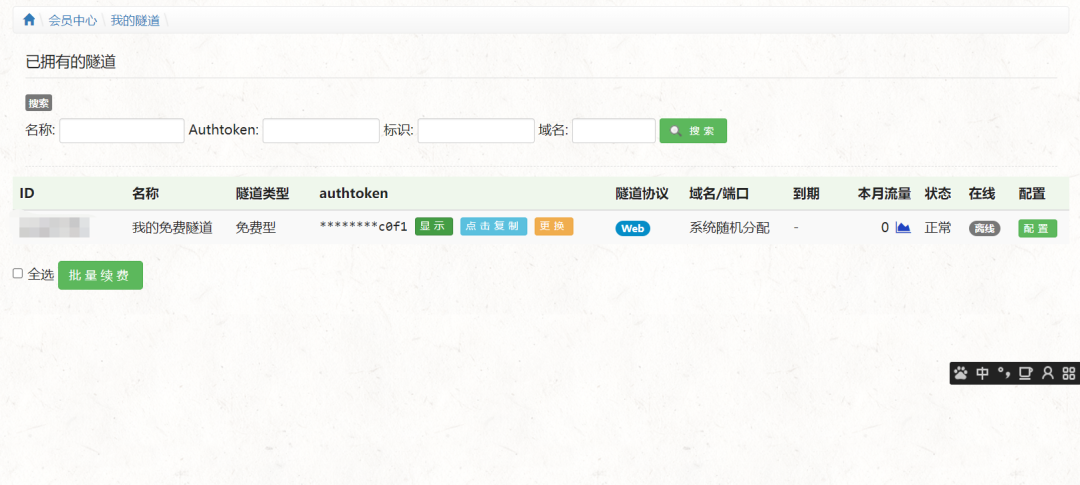Toggle the 全选 select-all checkbox
Image resolution: width=1080 pixels, height=485 pixels.
18,274
